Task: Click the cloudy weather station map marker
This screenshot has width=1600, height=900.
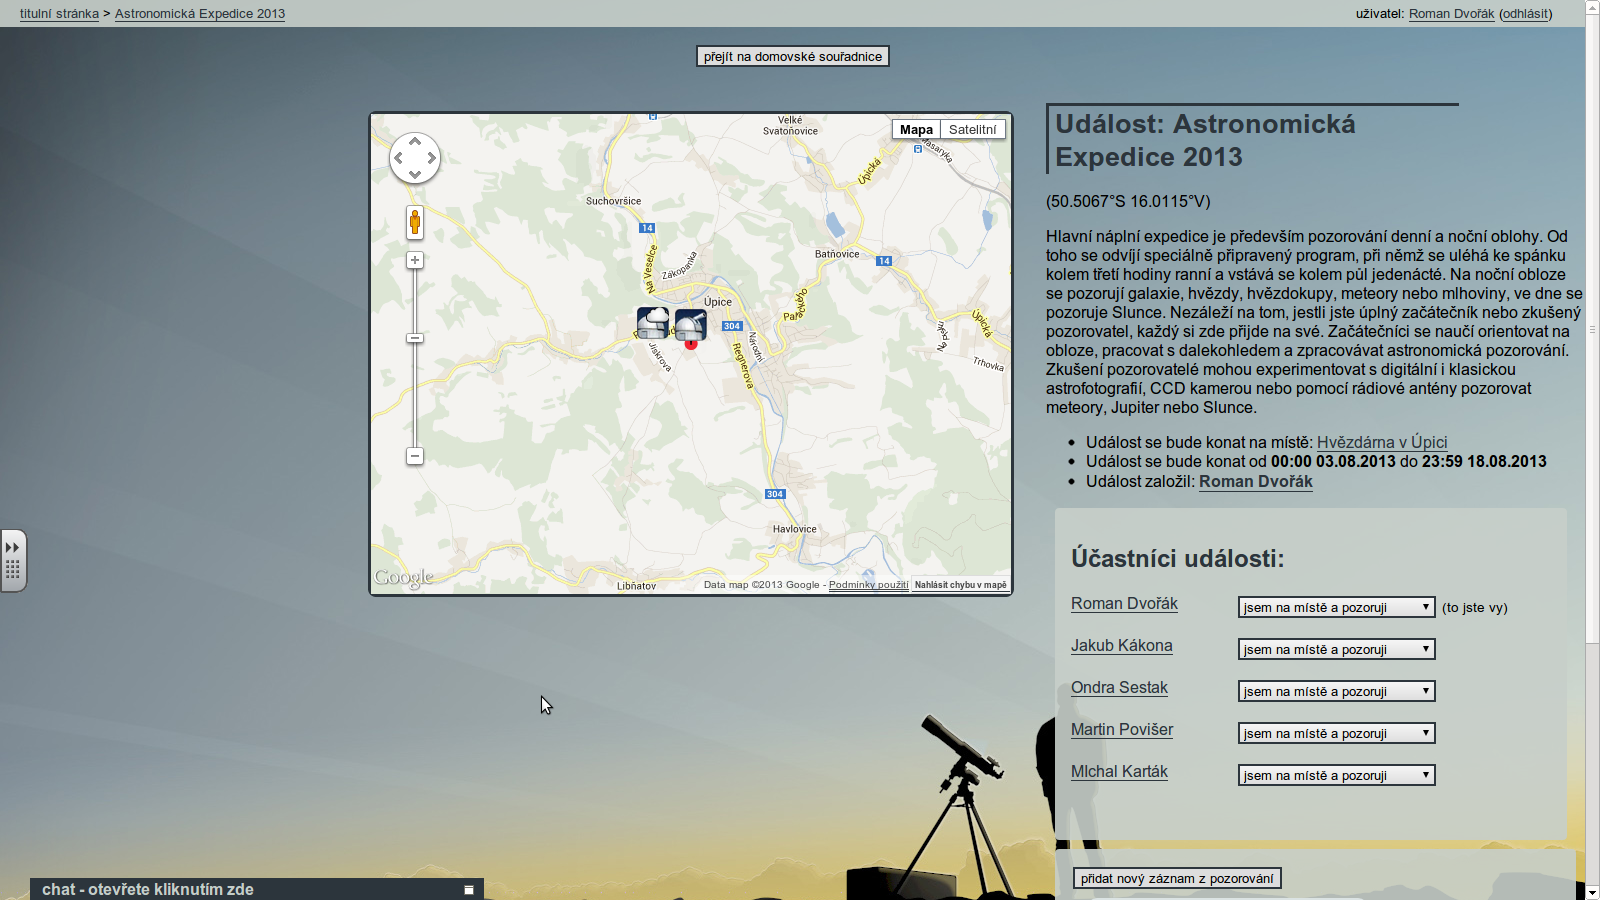Action: click(653, 323)
